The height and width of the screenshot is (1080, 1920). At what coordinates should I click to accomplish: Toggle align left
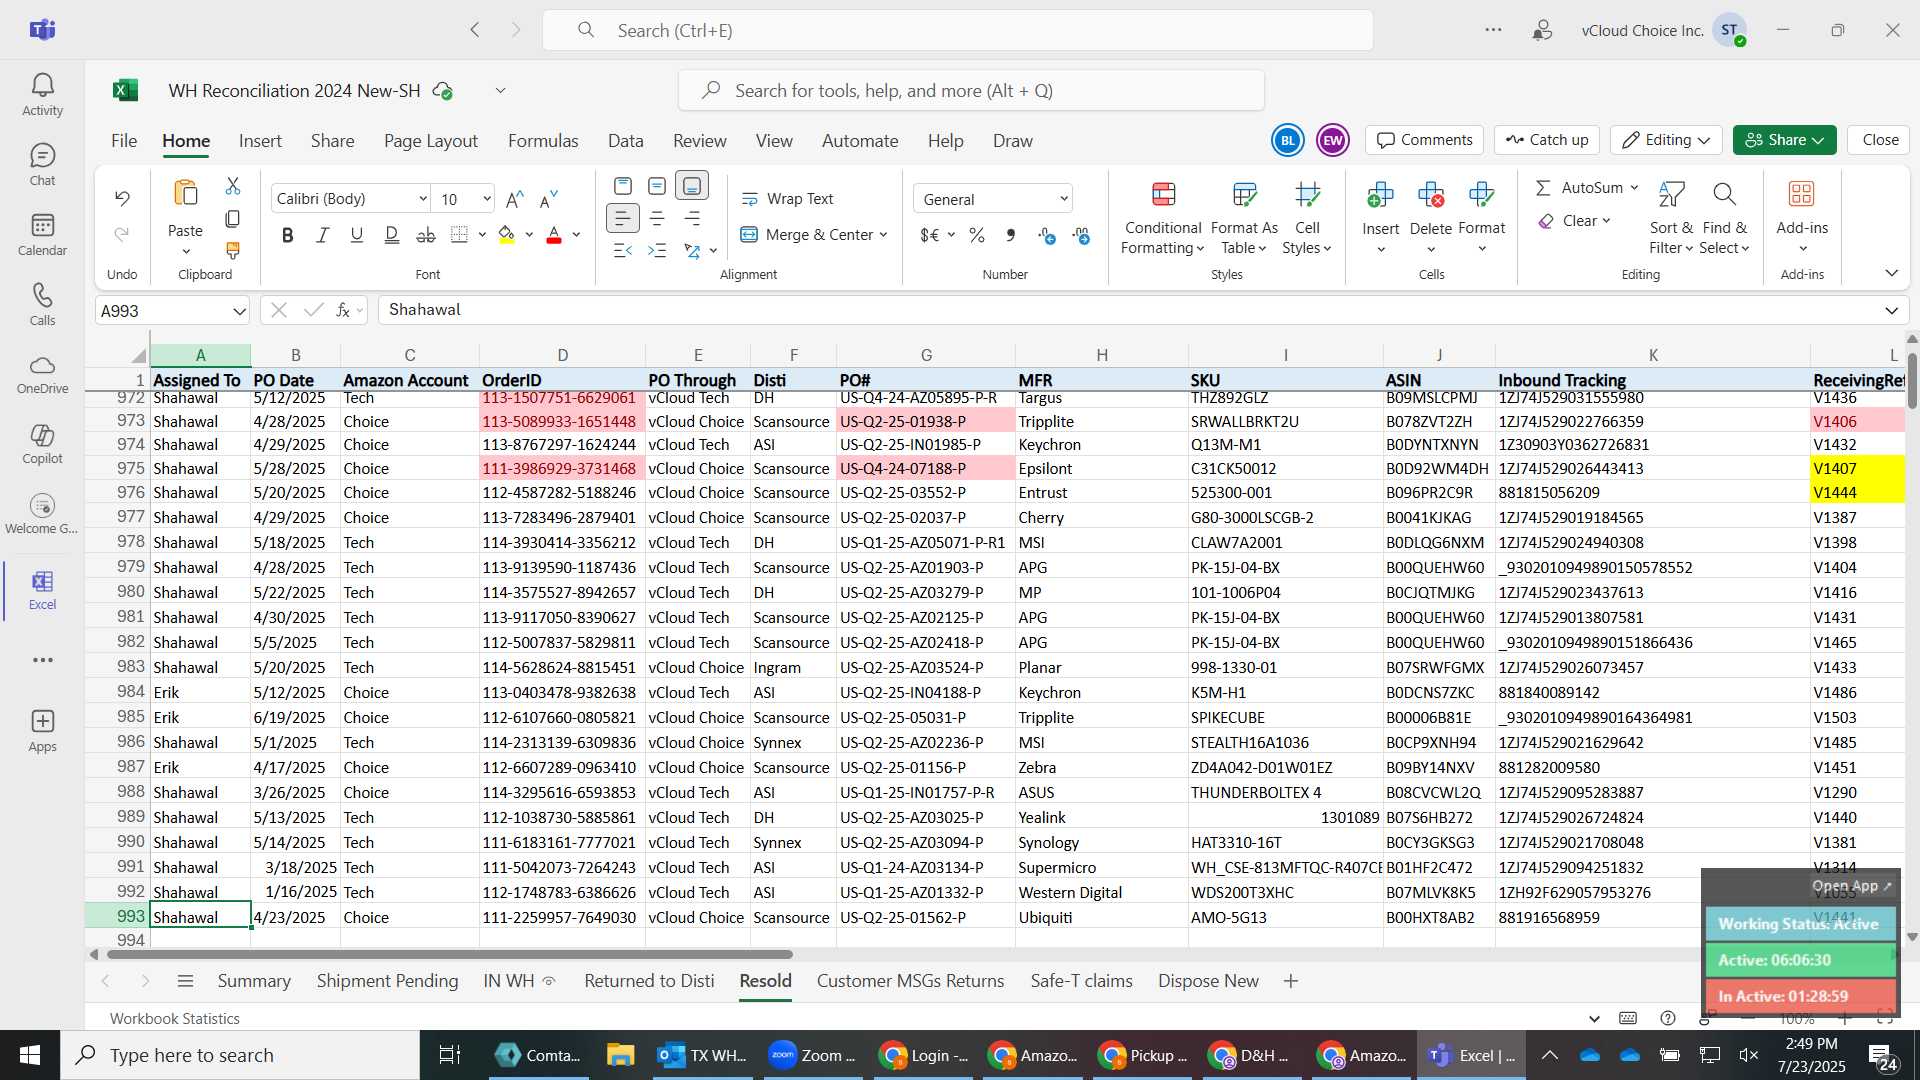pyautogui.click(x=622, y=218)
